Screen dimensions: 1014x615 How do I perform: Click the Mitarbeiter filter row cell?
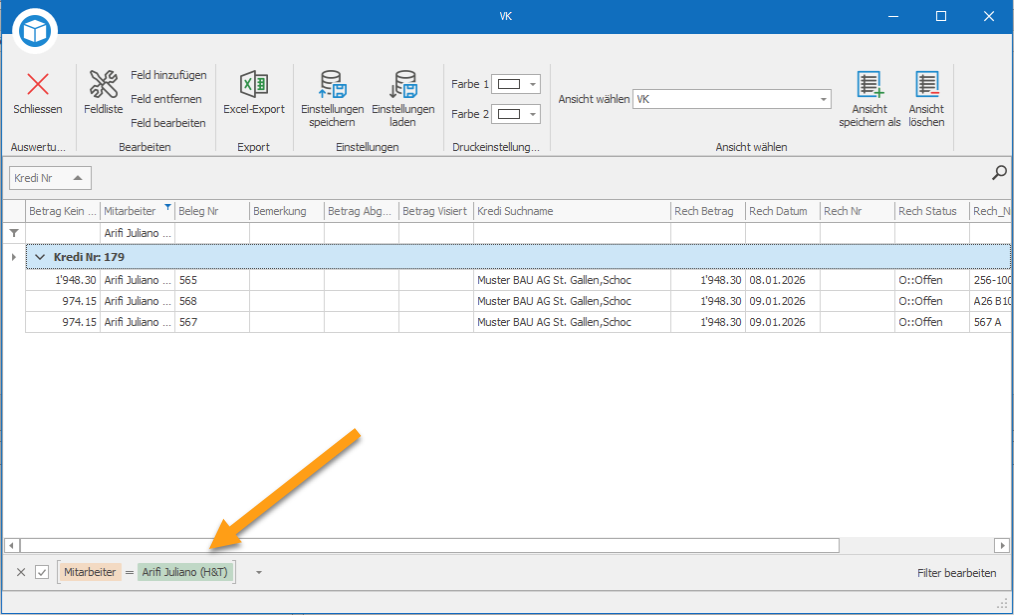[x=138, y=233]
